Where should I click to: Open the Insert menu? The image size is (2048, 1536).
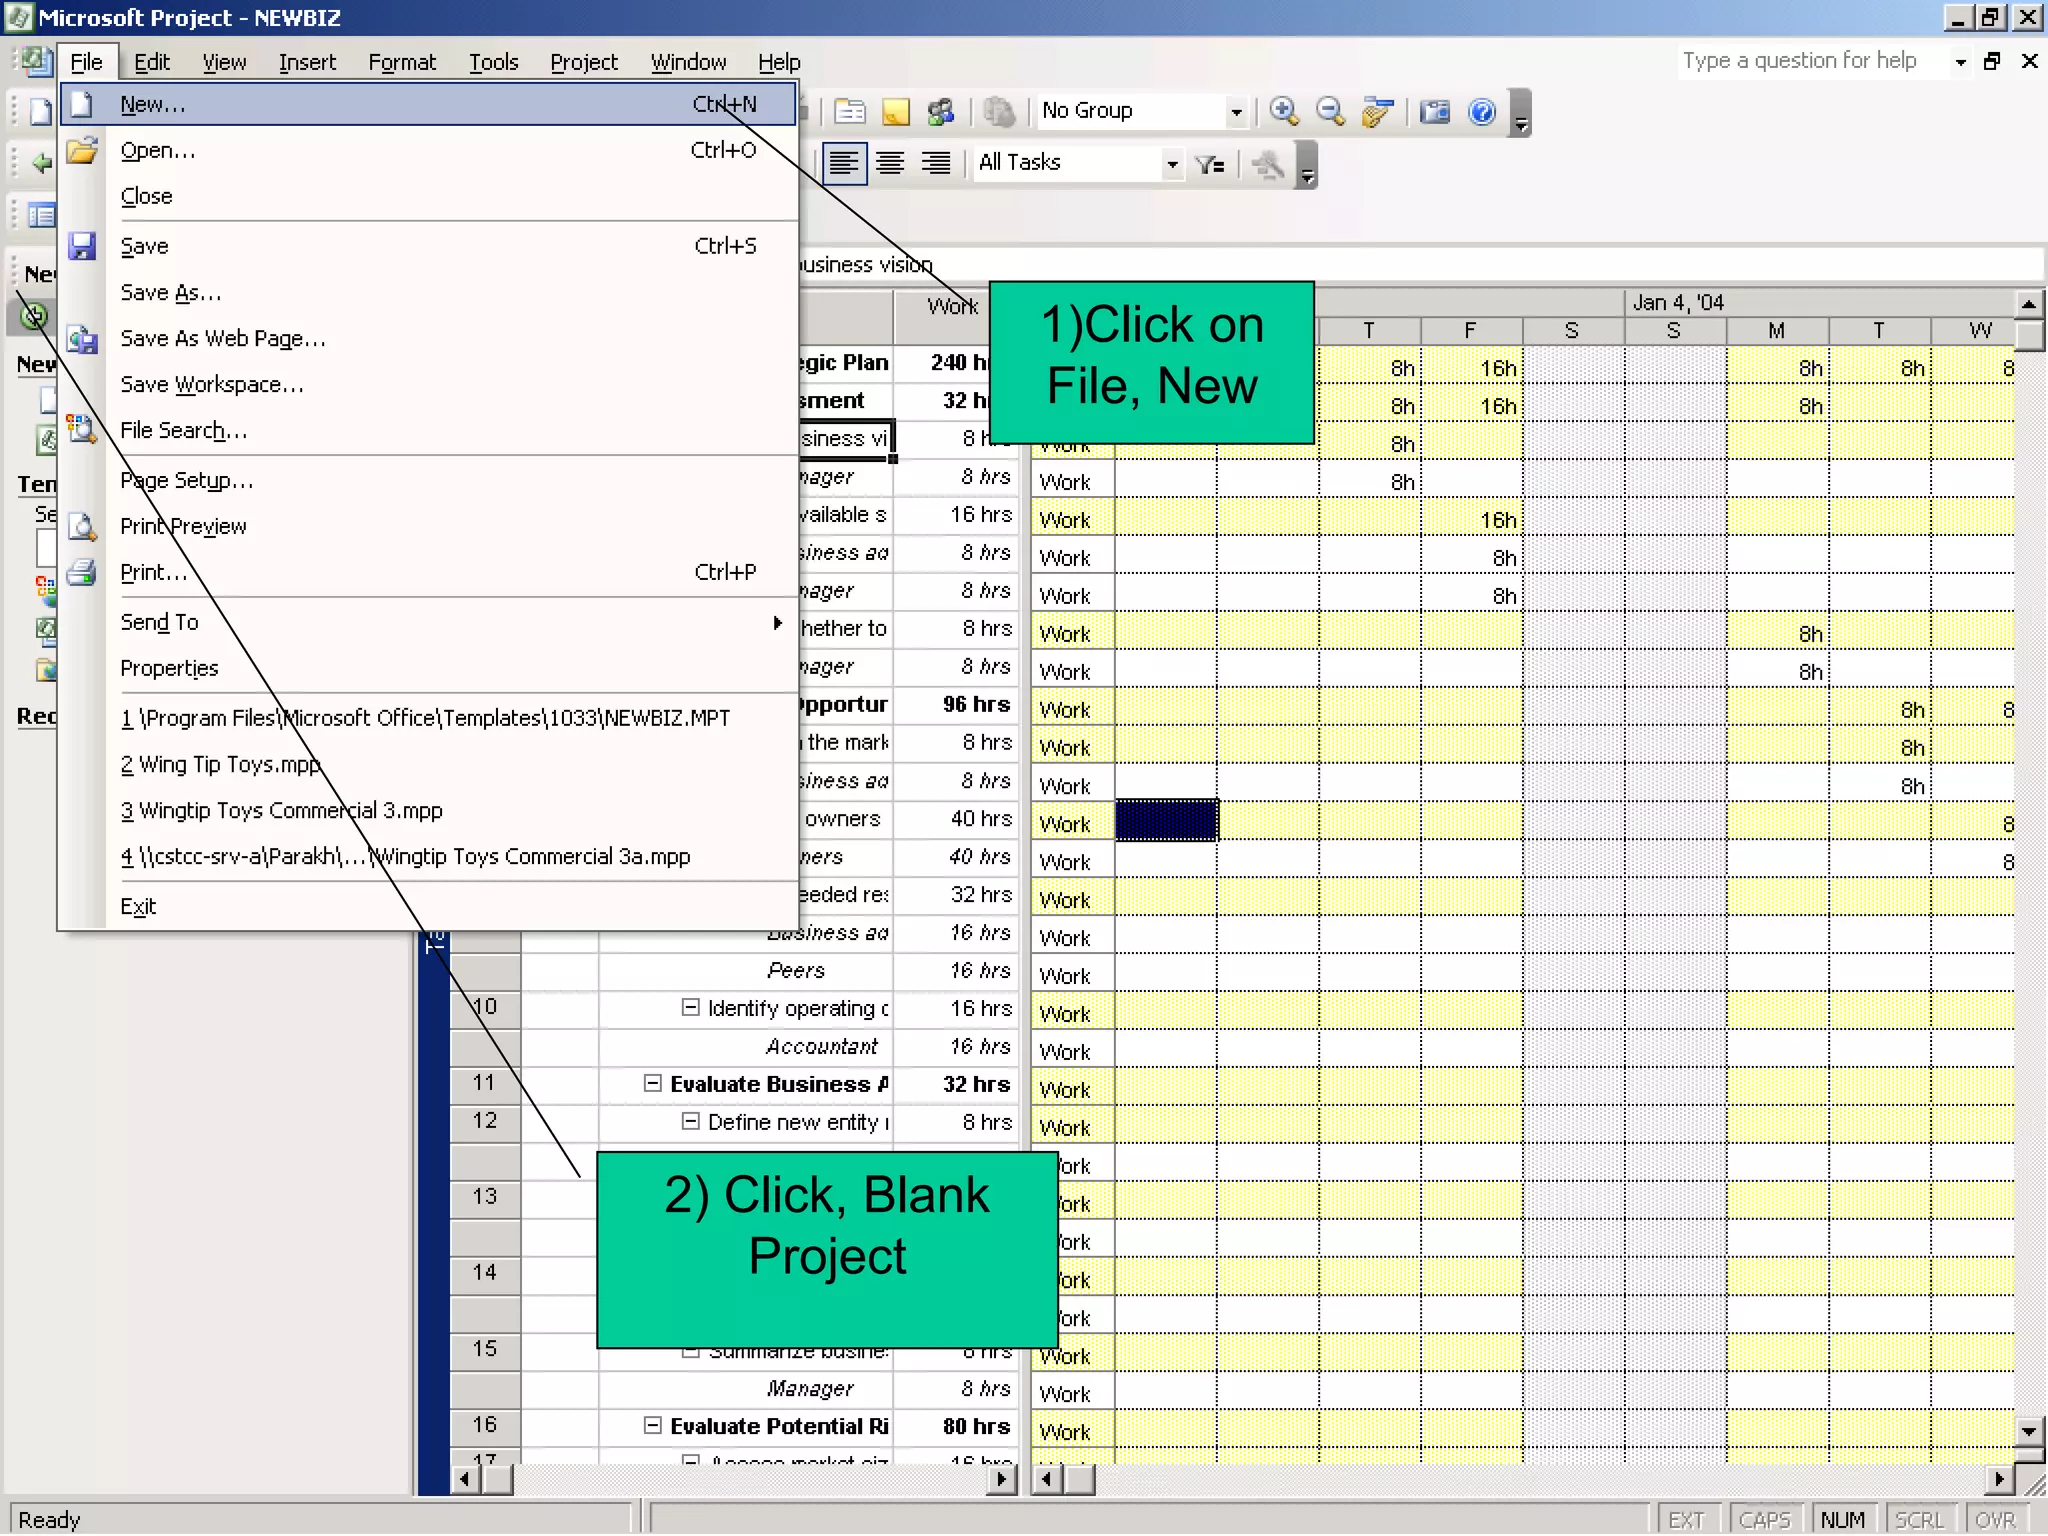coord(307,62)
